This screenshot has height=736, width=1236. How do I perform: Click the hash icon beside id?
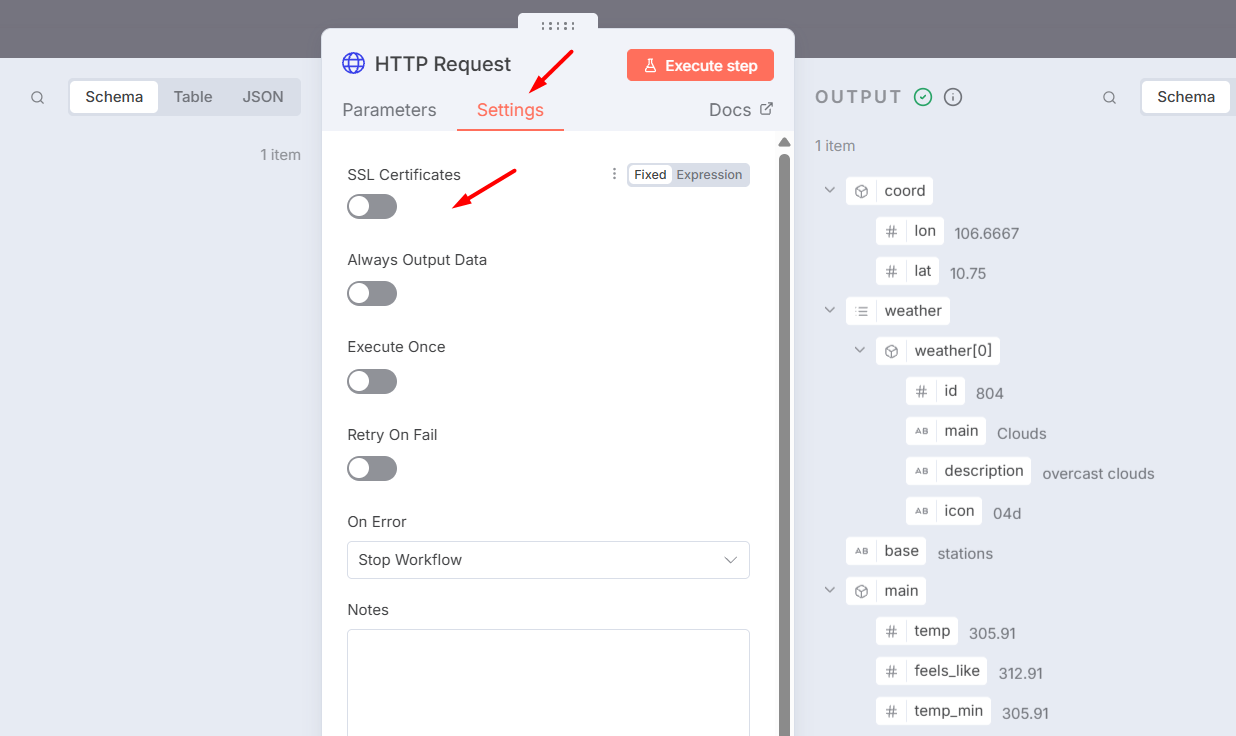tap(921, 391)
